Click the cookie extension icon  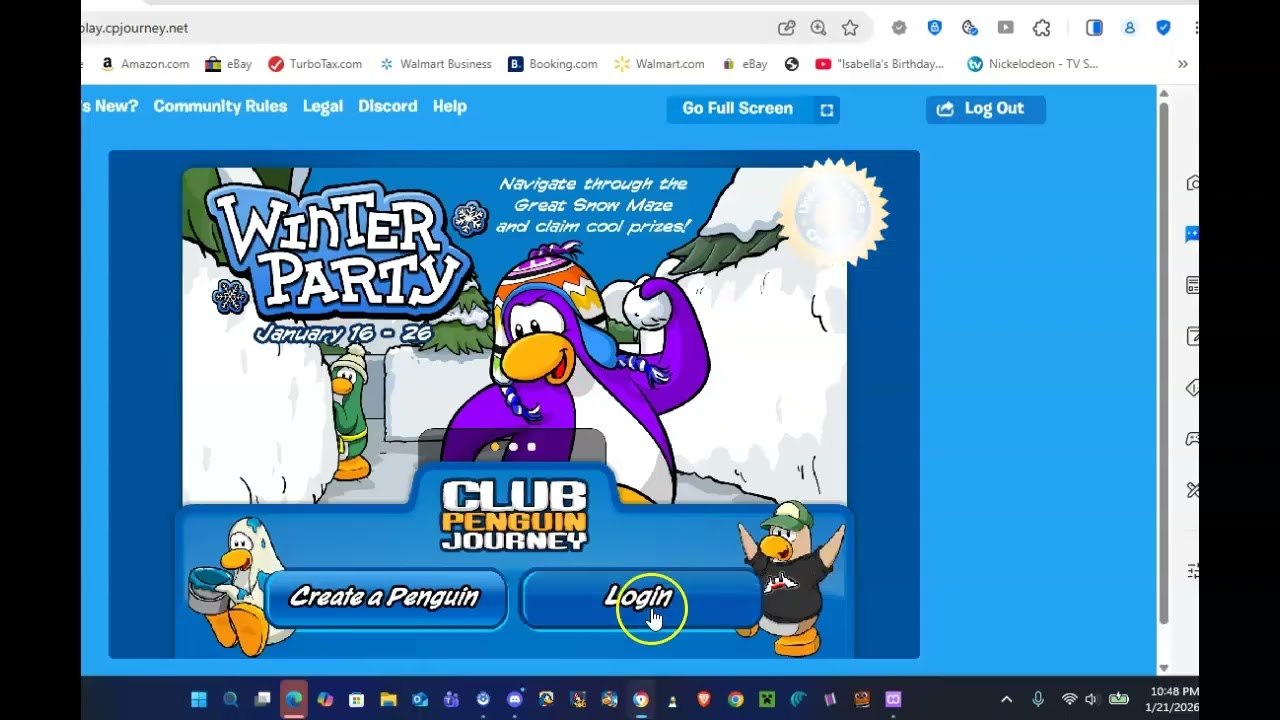pyautogui.click(x=969, y=28)
